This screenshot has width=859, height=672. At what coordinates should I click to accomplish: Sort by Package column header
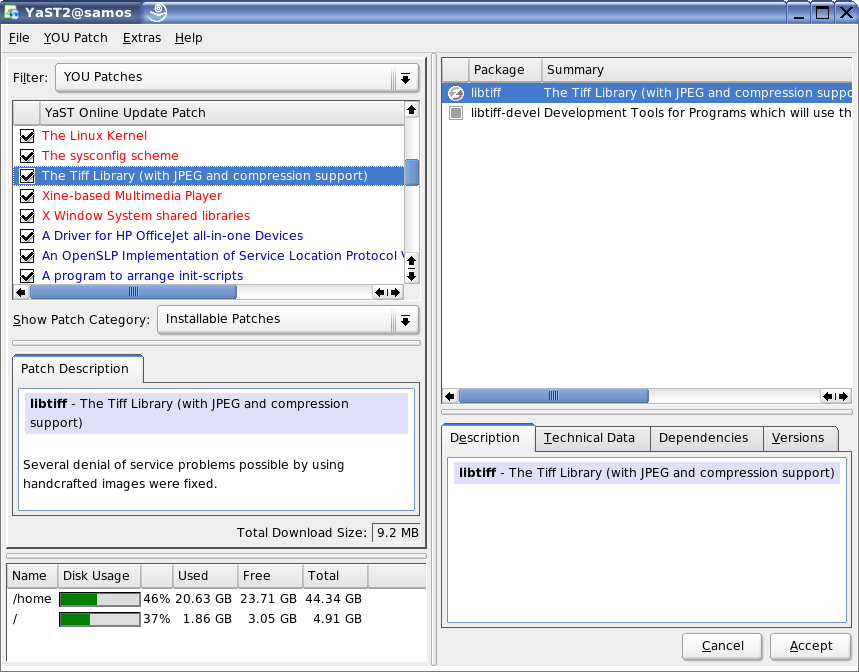[x=505, y=70]
